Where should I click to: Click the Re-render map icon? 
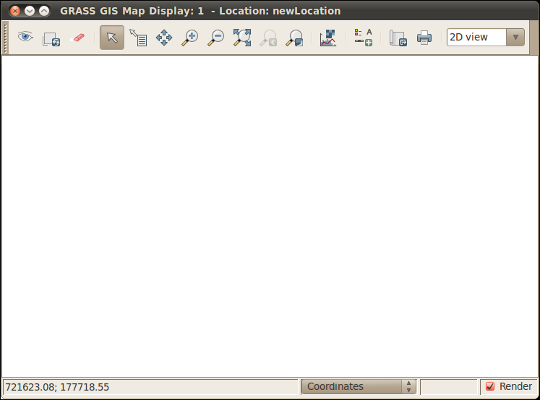tap(51, 38)
